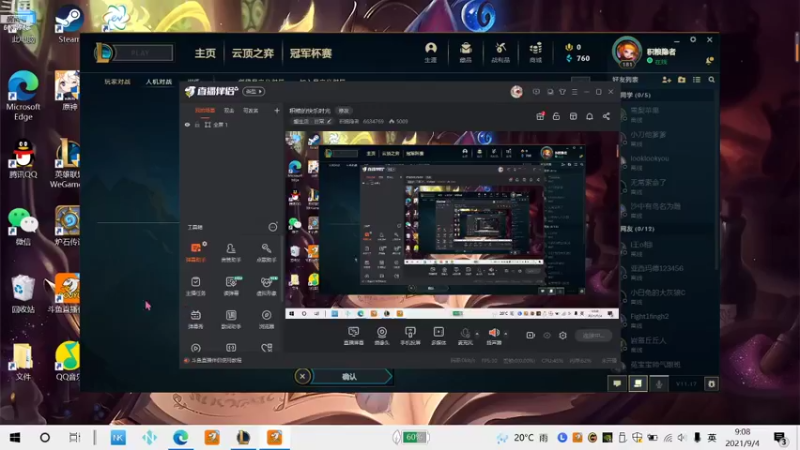
Task: Select the 玩家对战 mode tab
Action: pos(117,82)
